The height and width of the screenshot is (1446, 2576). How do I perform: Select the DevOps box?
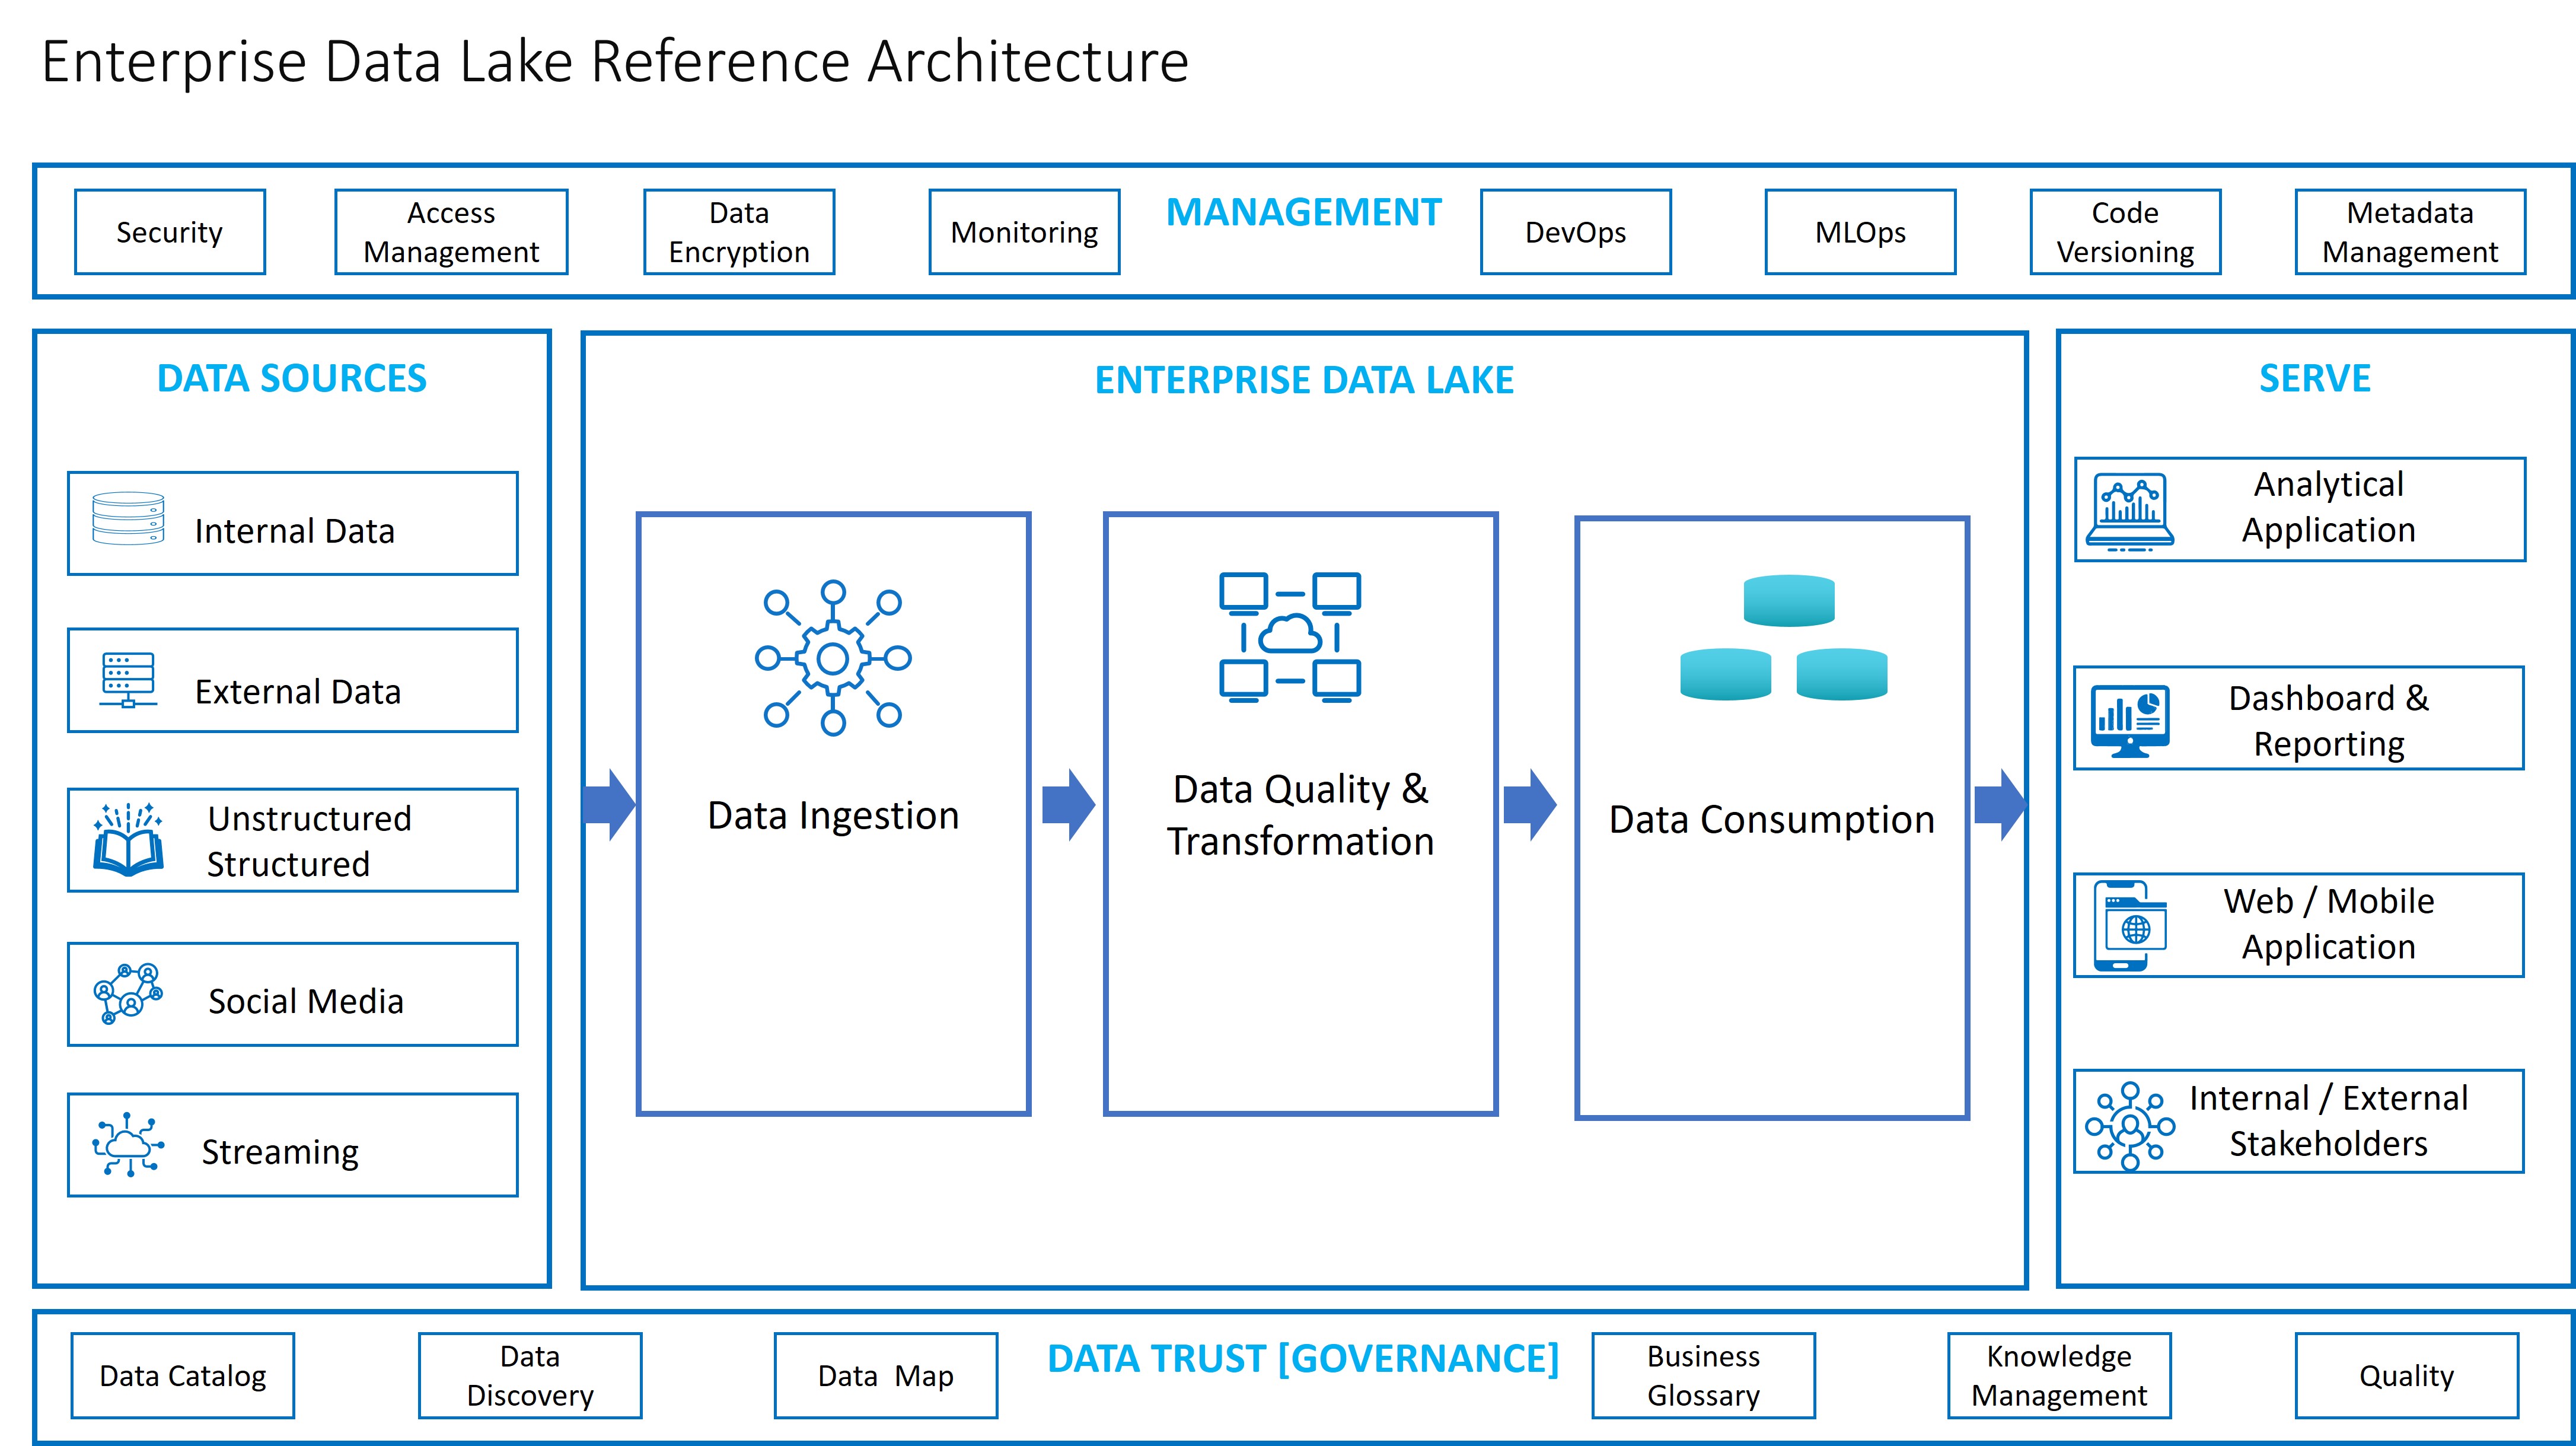click(1575, 232)
